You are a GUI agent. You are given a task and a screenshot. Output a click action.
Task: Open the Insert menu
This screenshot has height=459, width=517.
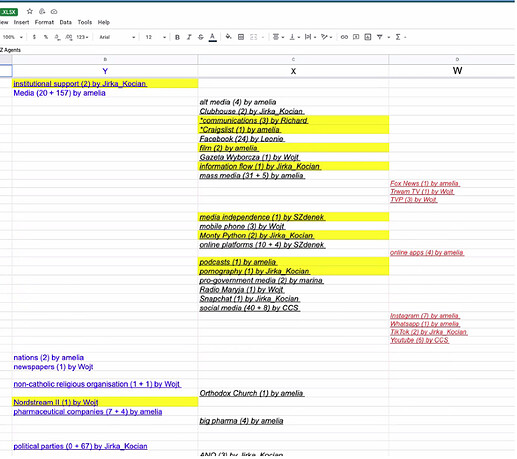click(x=21, y=22)
